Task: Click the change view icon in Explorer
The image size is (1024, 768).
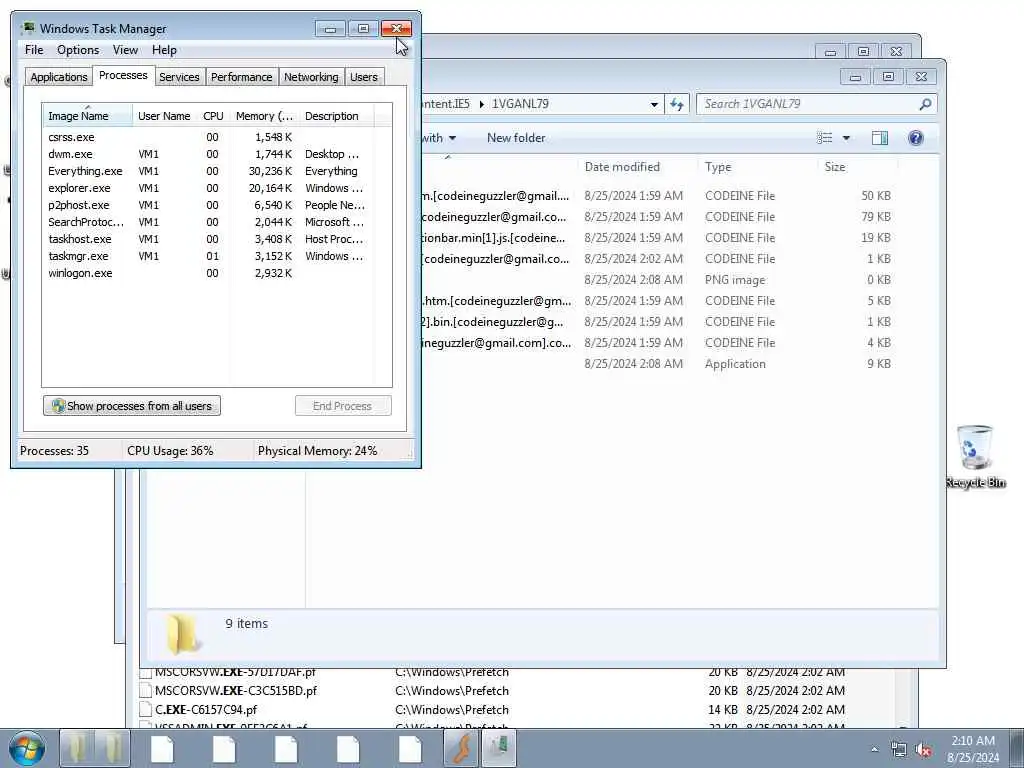Action: [x=825, y=138]
